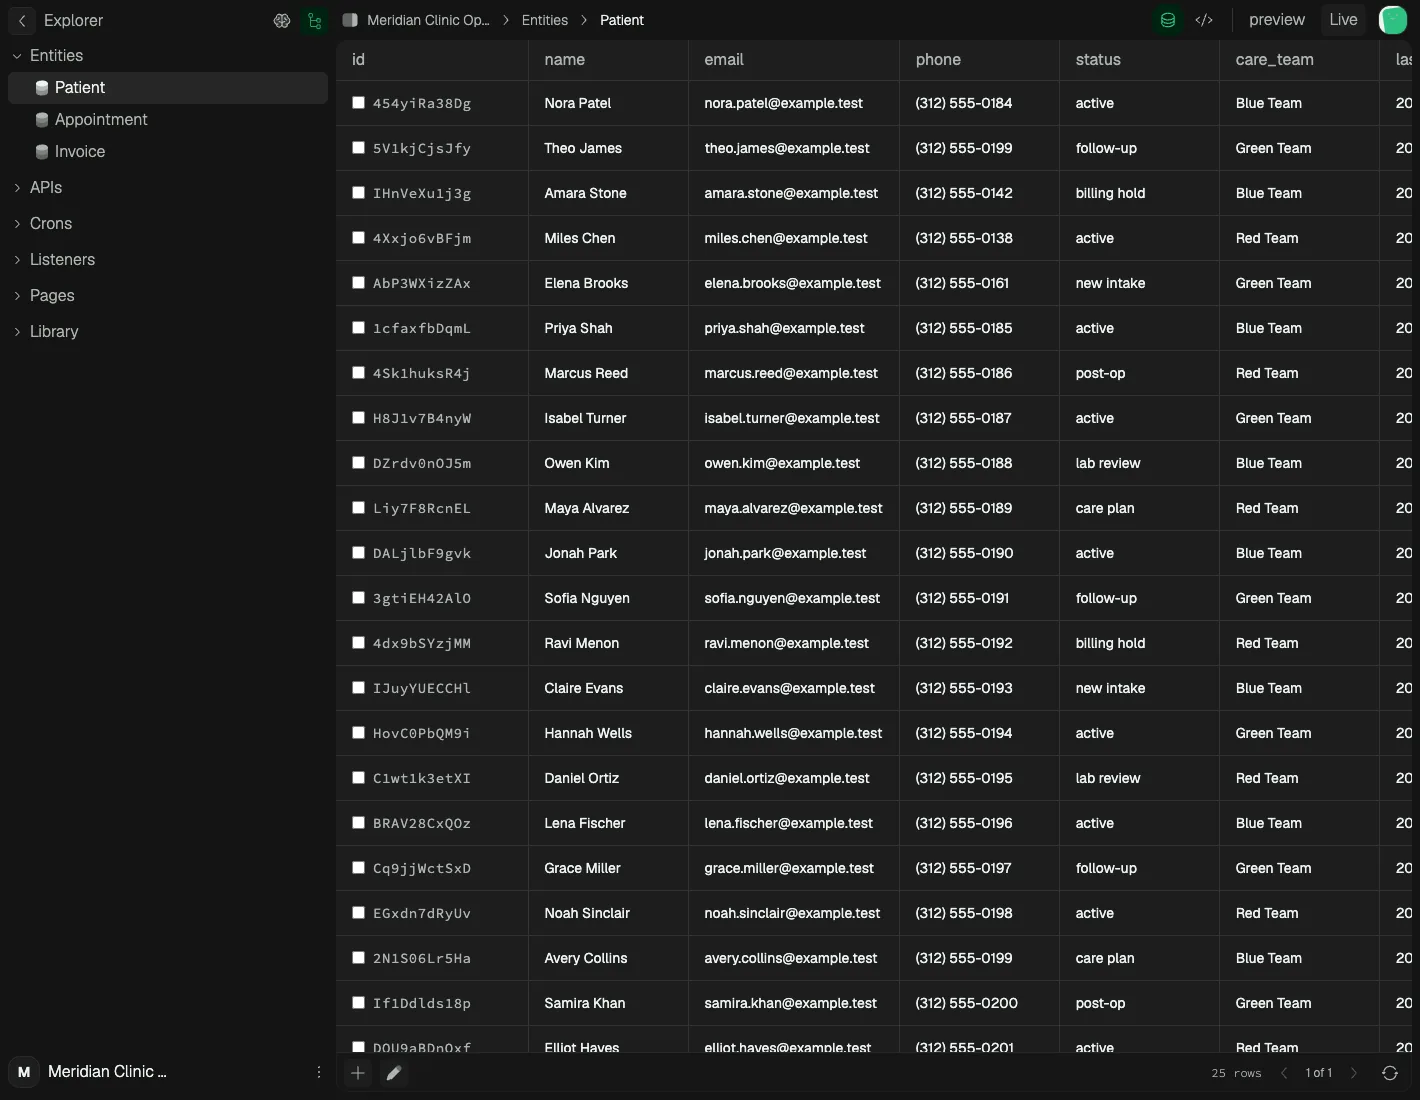Tick checkbox for Maya Alvarez row
The height and width of the screenshot is (1100, 1420).
pos(358,507)
